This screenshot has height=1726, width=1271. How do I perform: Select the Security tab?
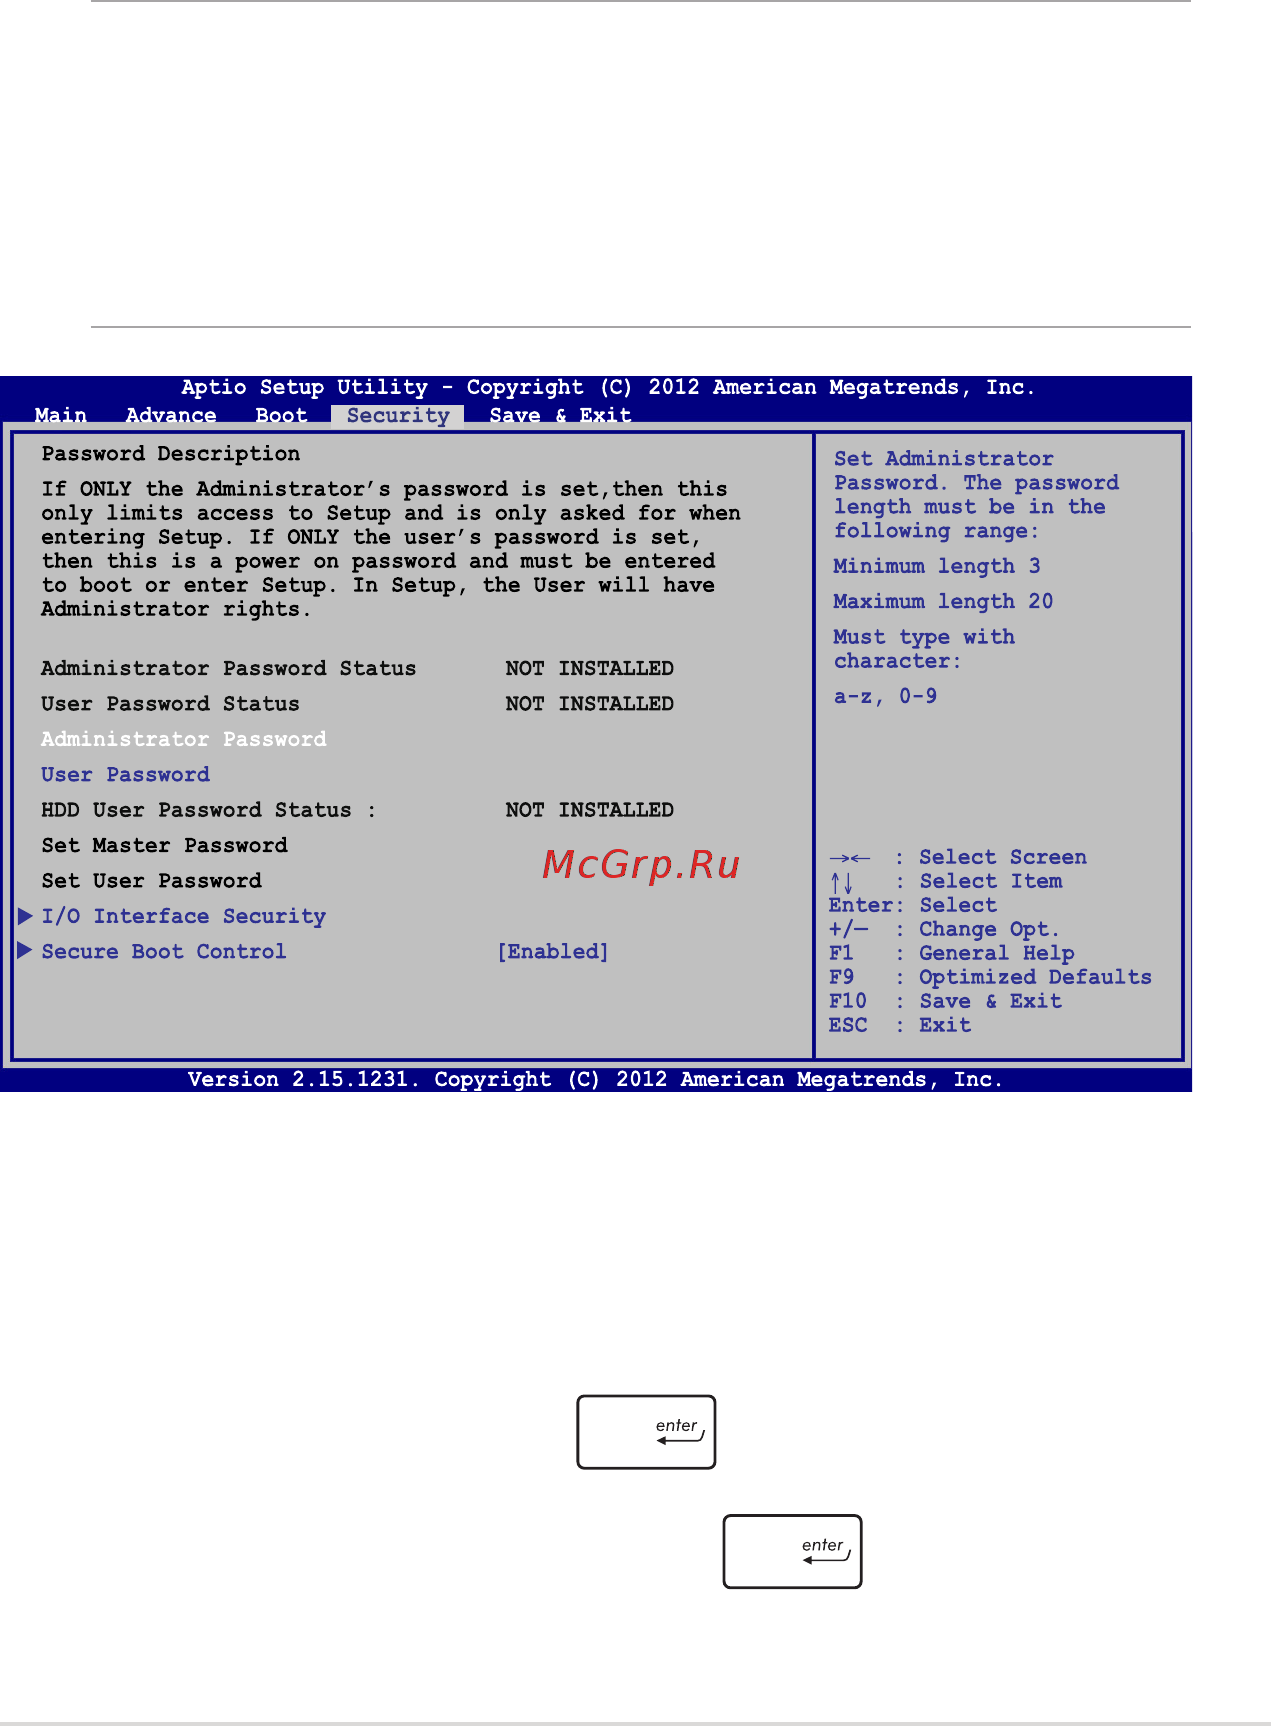(x=398, y=415)
